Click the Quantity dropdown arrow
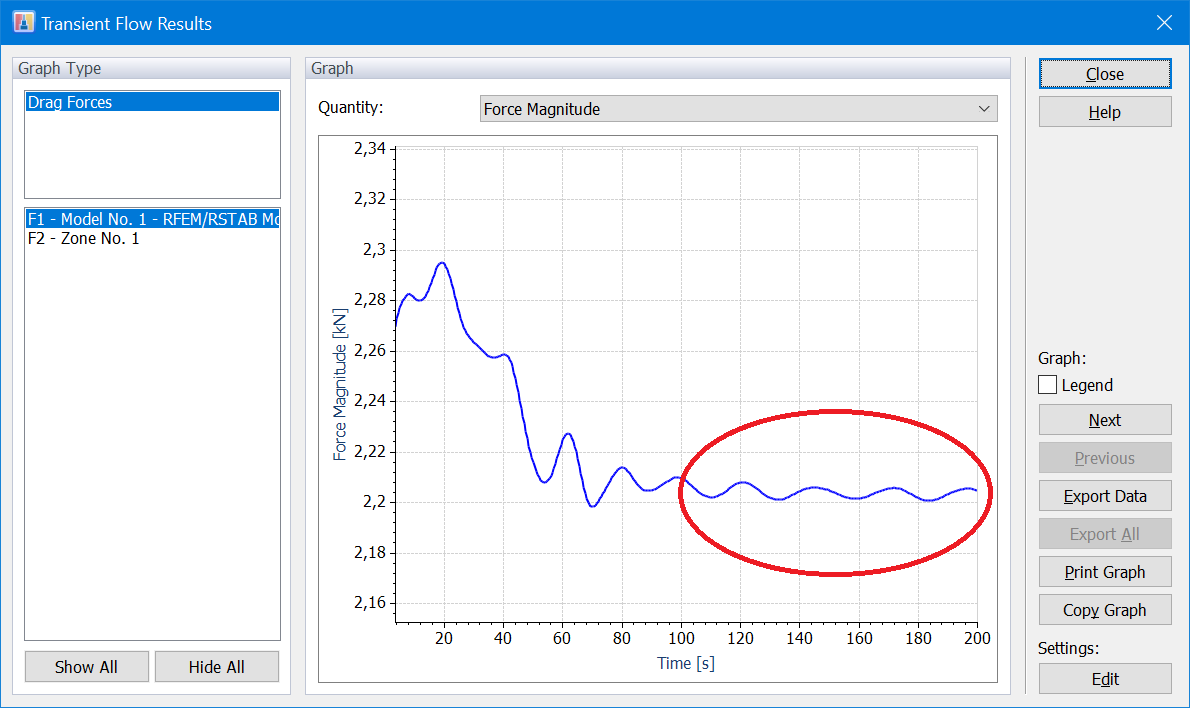Image resolution: width=1195 pixels, height=718 pixels. click(x=985, y=108)
